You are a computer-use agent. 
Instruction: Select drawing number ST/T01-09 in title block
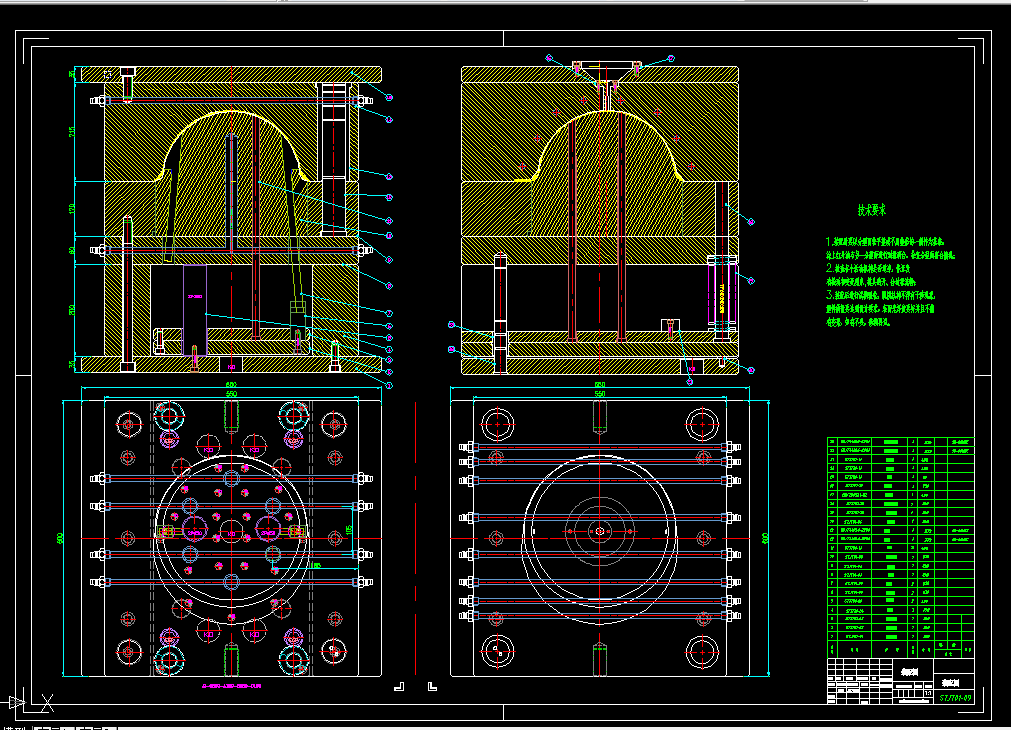click(956, 698)
